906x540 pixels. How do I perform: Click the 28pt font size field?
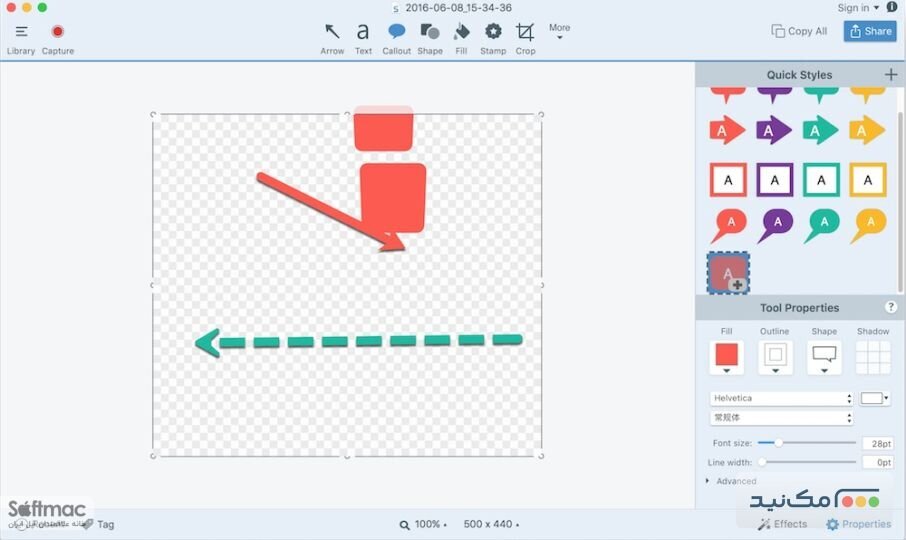coord(877,443)
